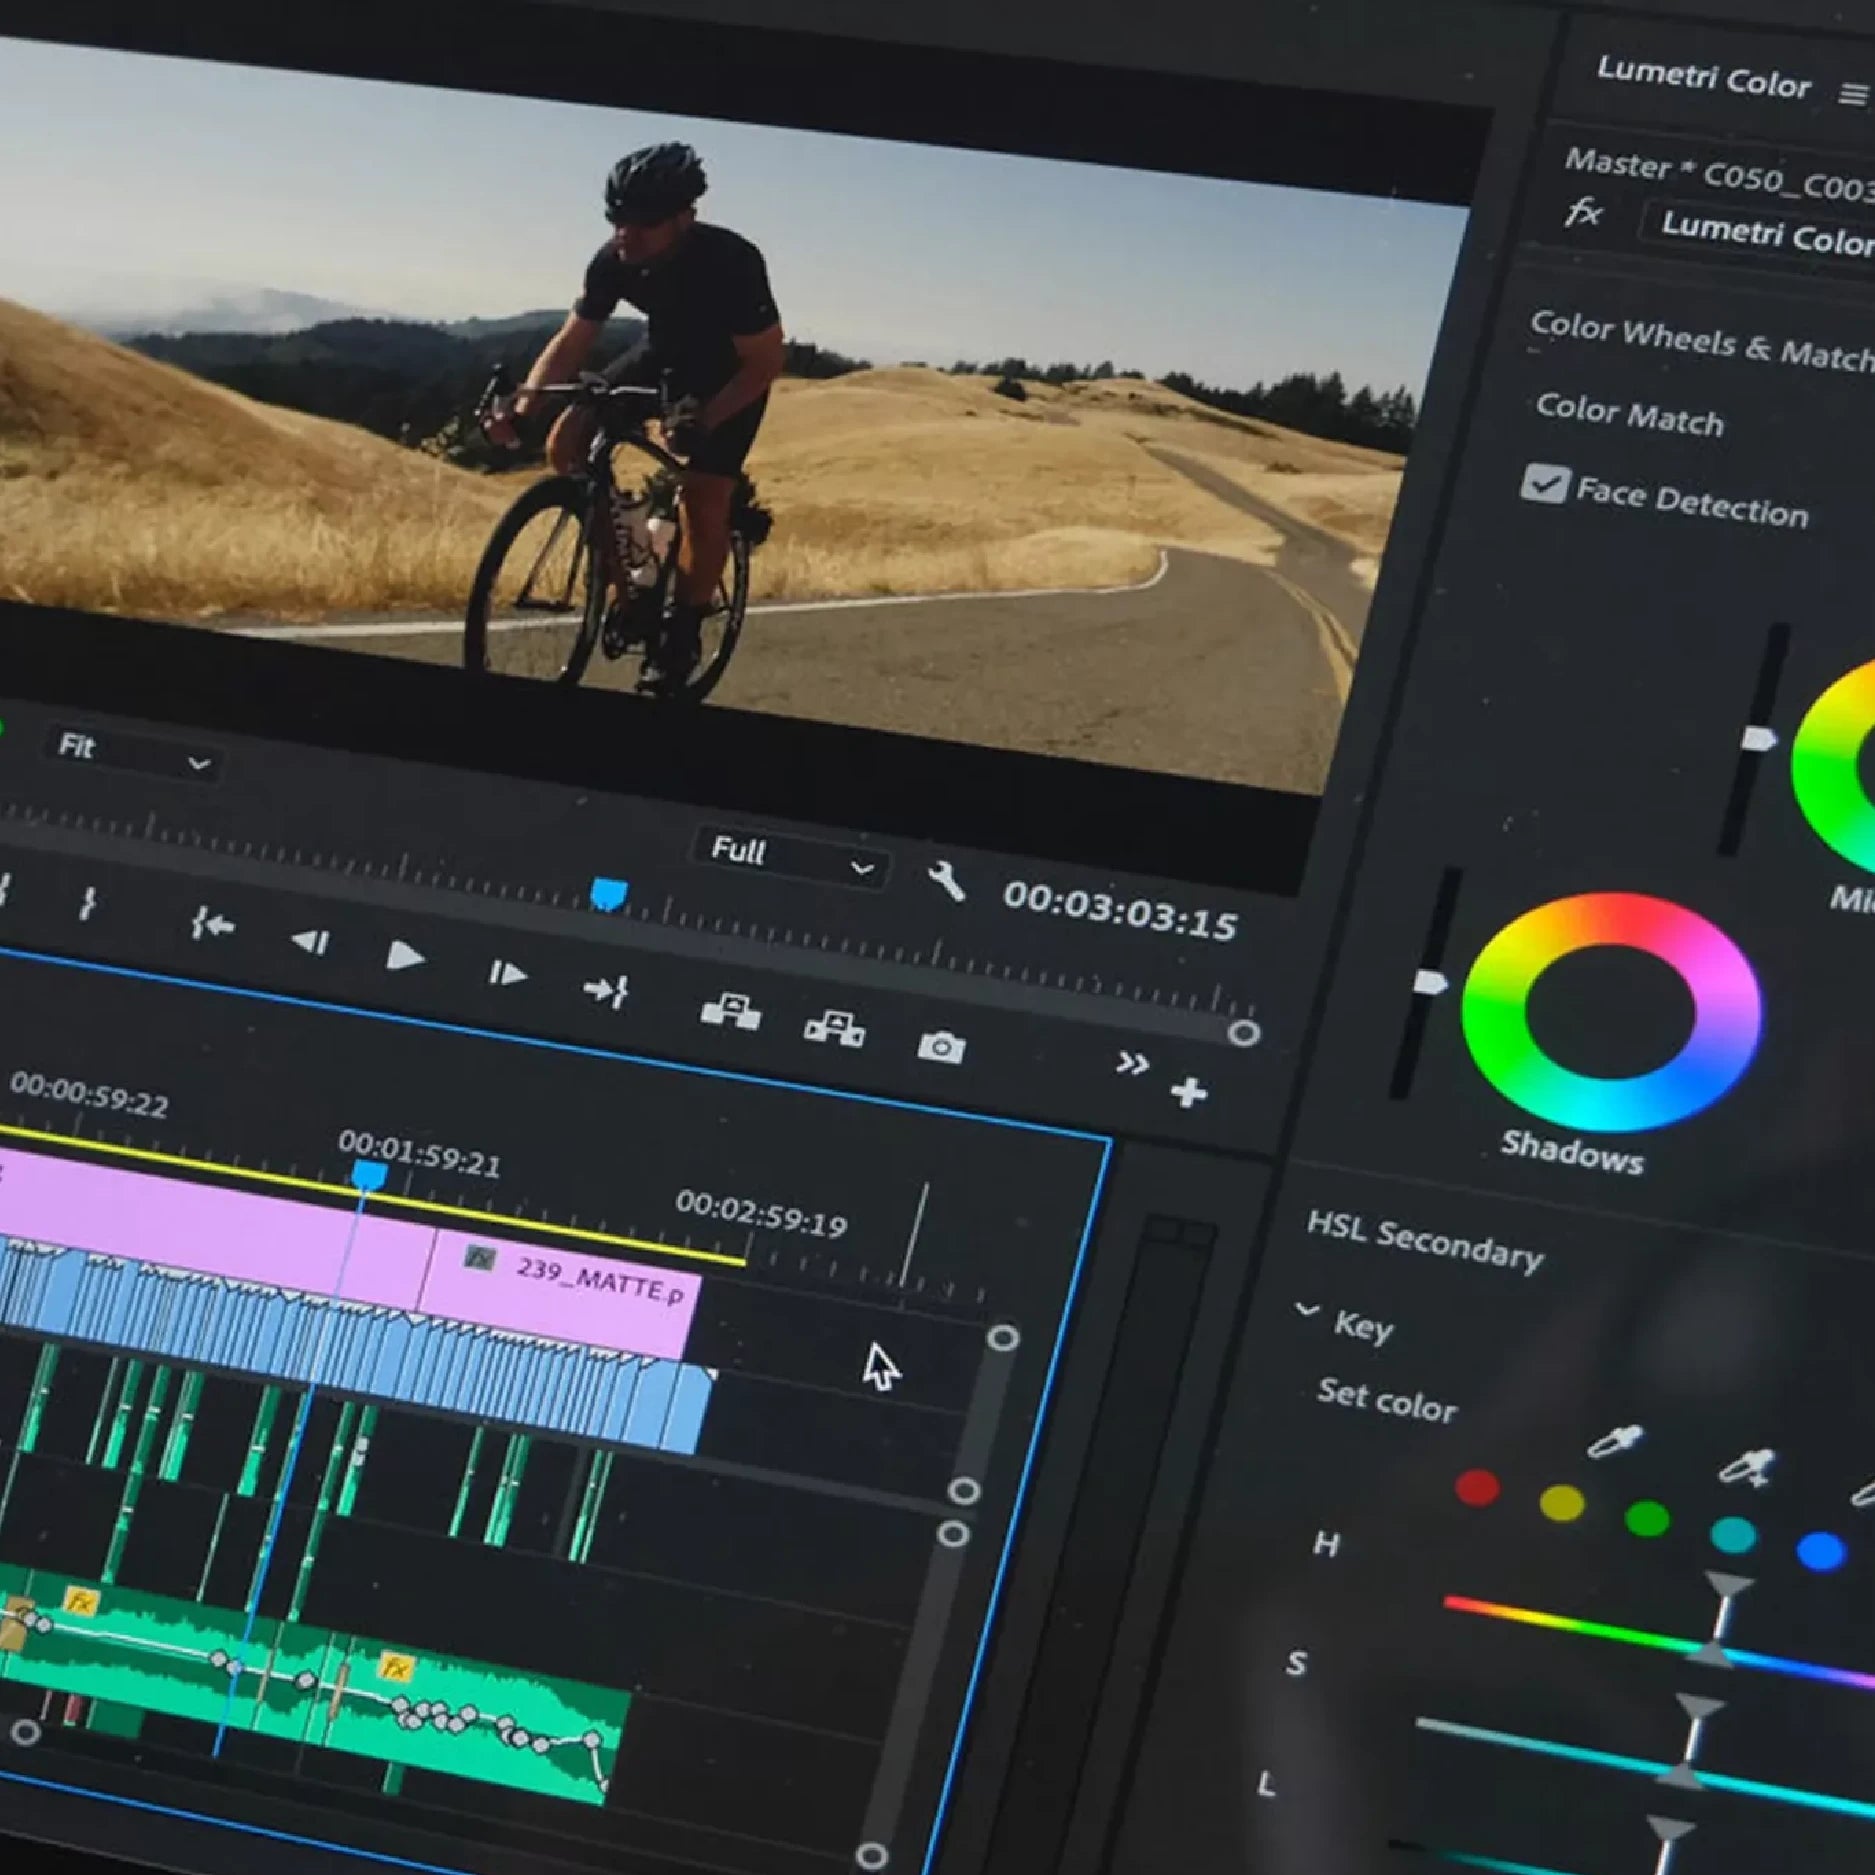The image size is (1875, 1875).
Task: Open the button editor plus icon
Action: (x=1188, y=1092)
